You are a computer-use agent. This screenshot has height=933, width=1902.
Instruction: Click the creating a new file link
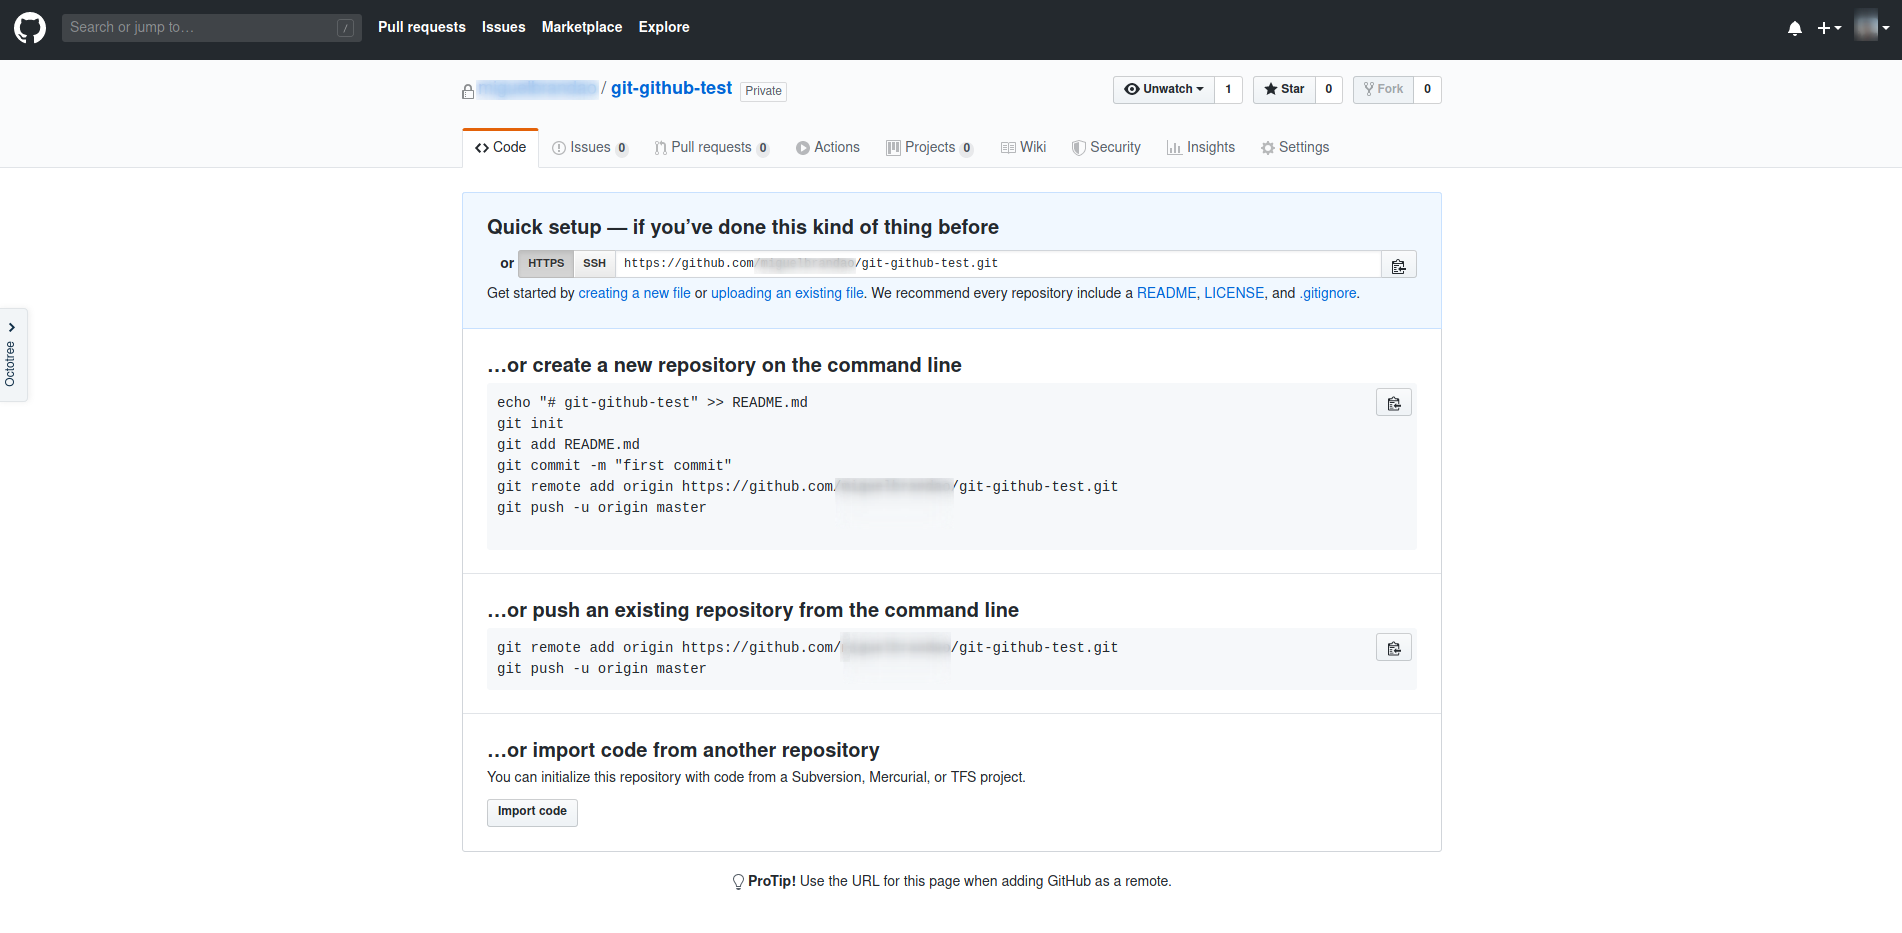click(x=634, y=293)
